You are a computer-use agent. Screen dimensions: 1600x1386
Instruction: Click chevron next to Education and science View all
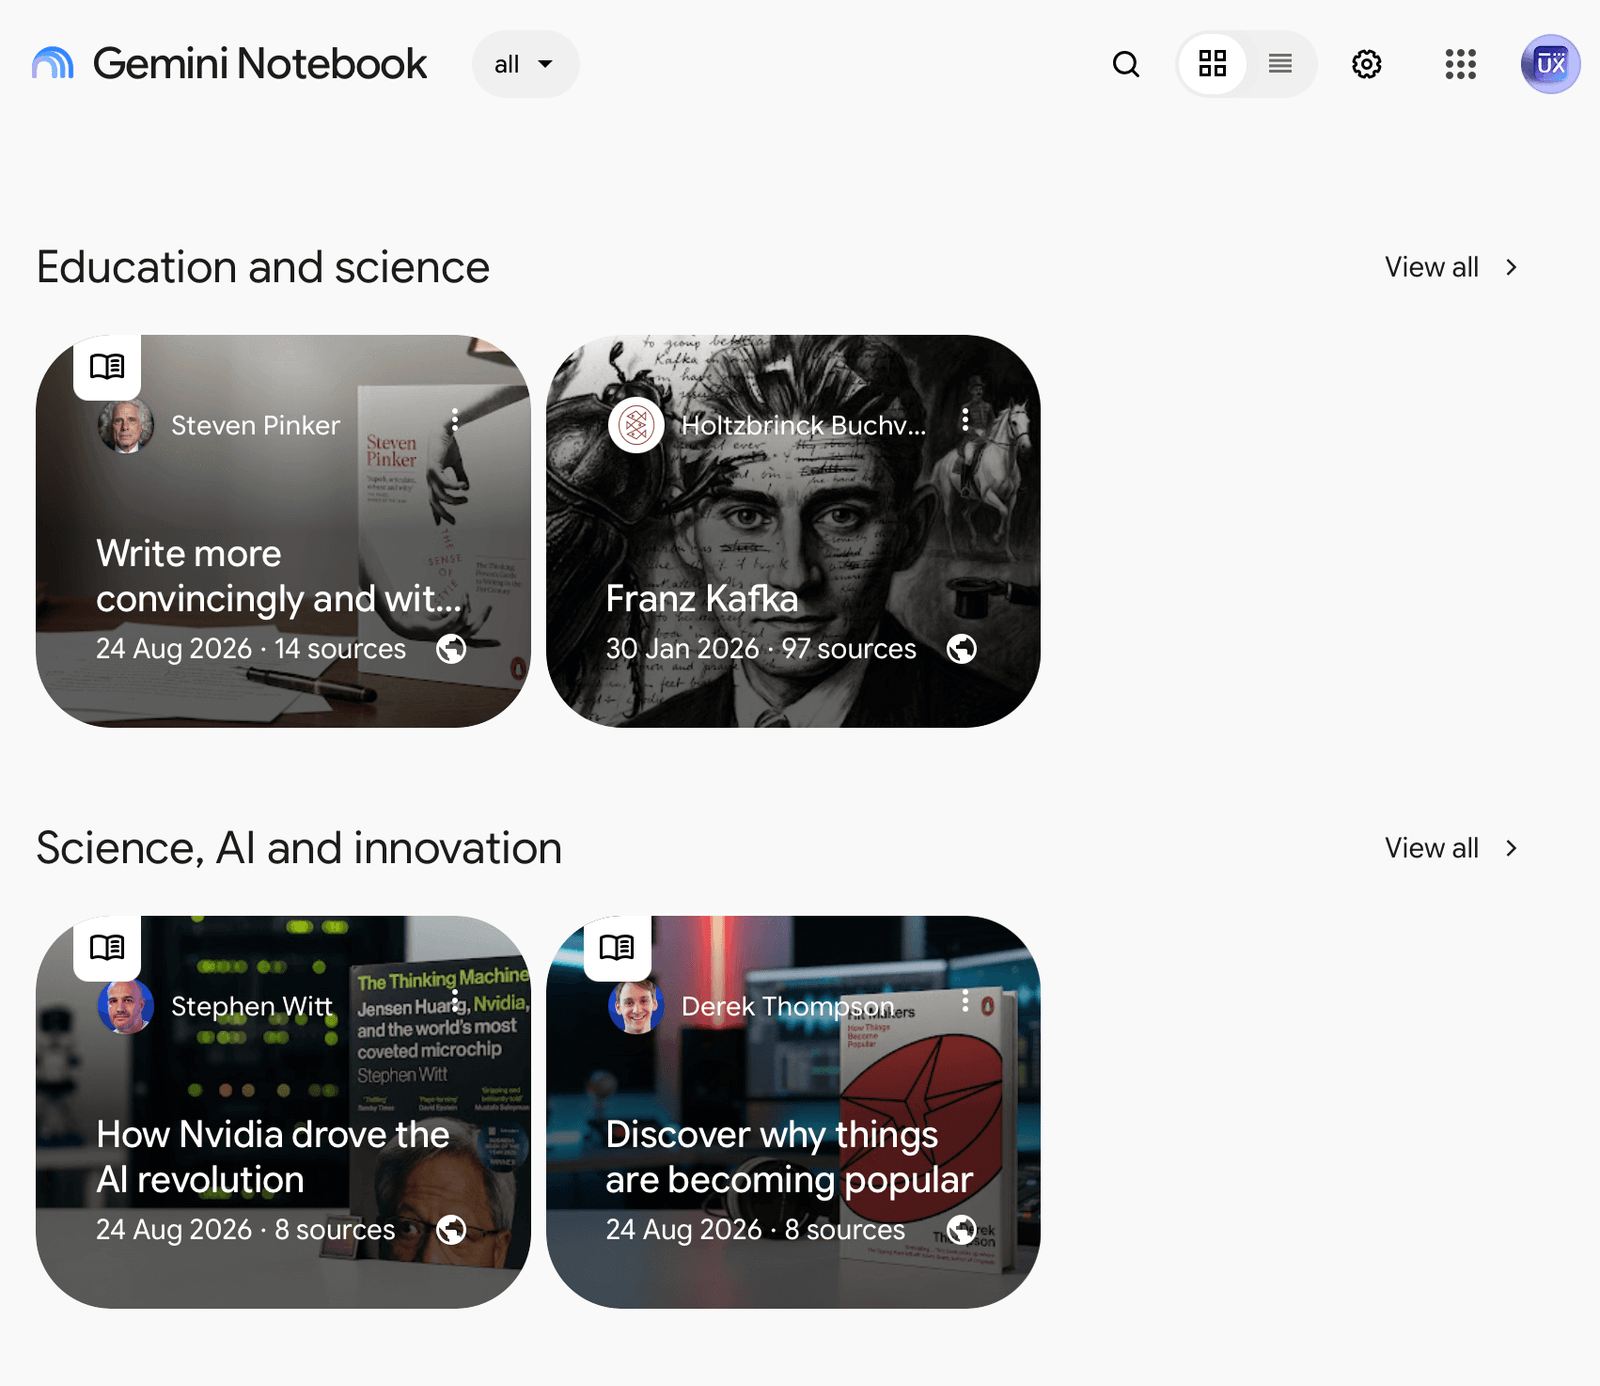1511,267
